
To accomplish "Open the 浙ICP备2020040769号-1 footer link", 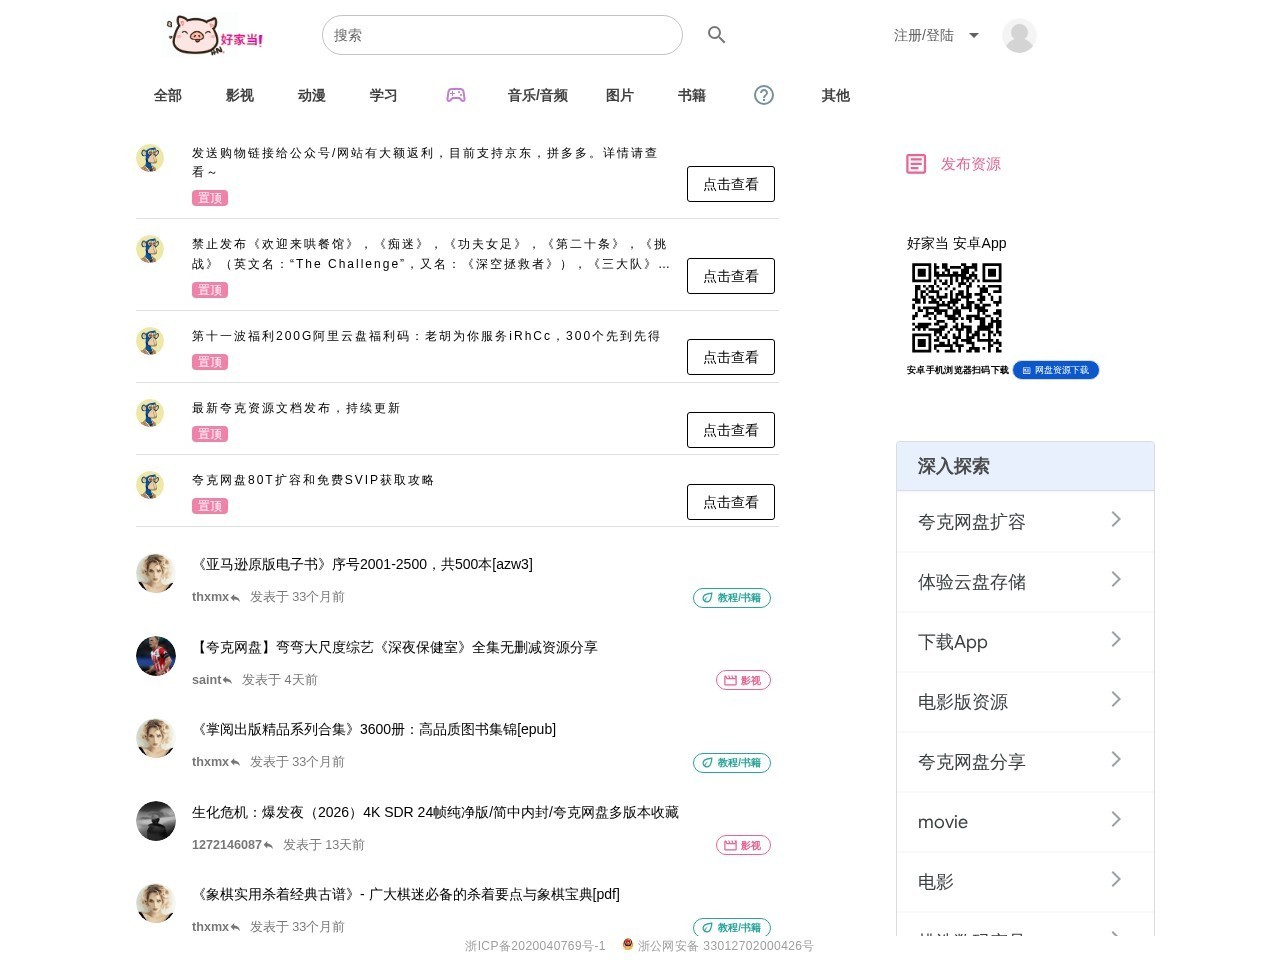I will click(535, 946).
